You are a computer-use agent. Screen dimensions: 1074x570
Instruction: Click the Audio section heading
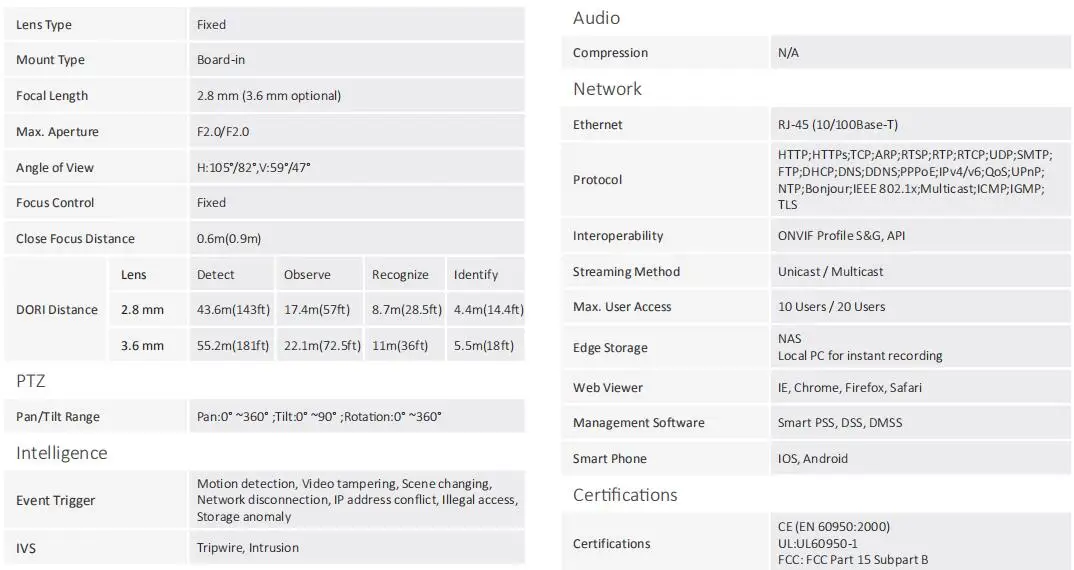[x=597, y=18]
